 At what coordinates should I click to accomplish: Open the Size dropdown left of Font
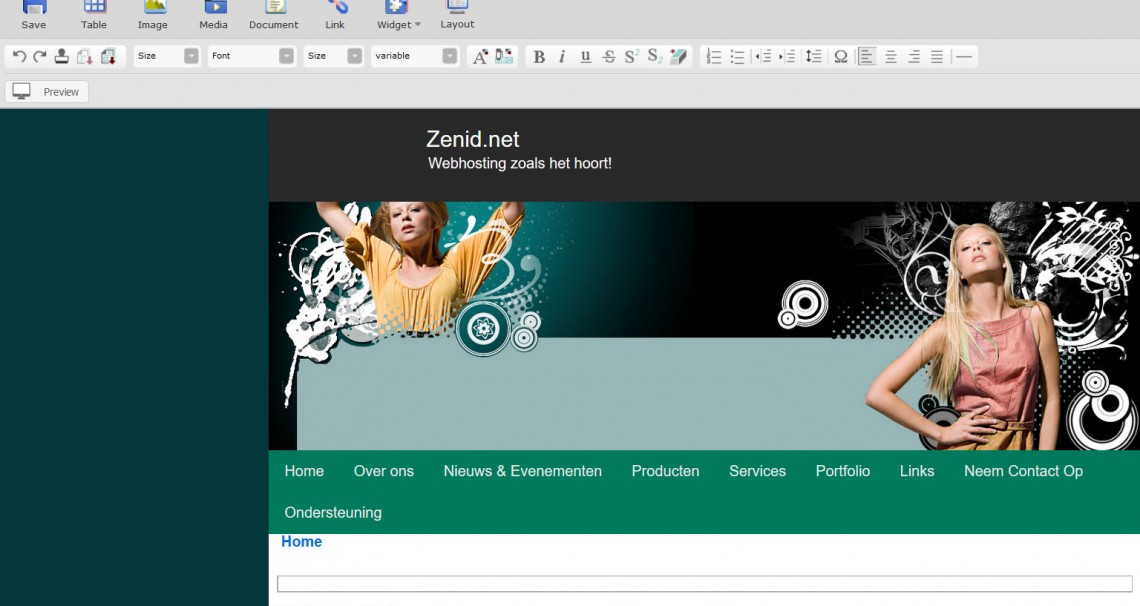pyautogui.click(x=167, y=56)
